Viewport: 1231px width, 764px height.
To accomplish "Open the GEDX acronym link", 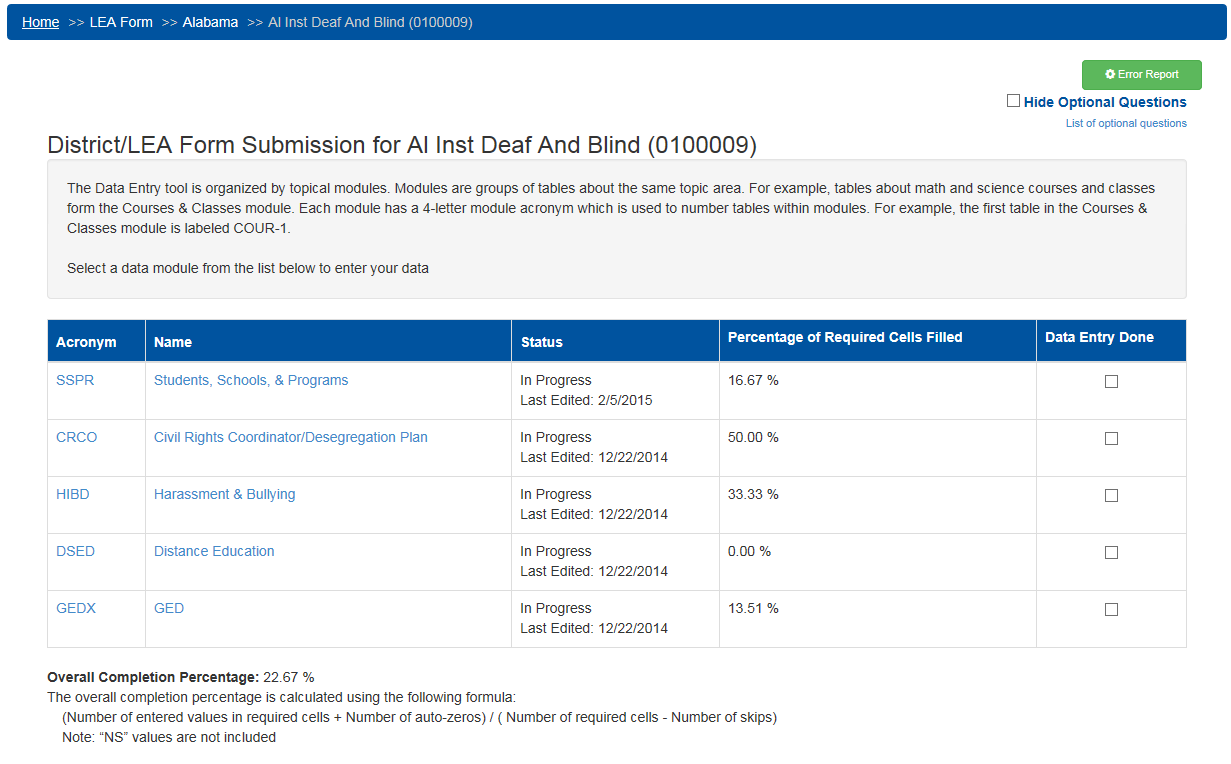I will [x=76, y=609].
